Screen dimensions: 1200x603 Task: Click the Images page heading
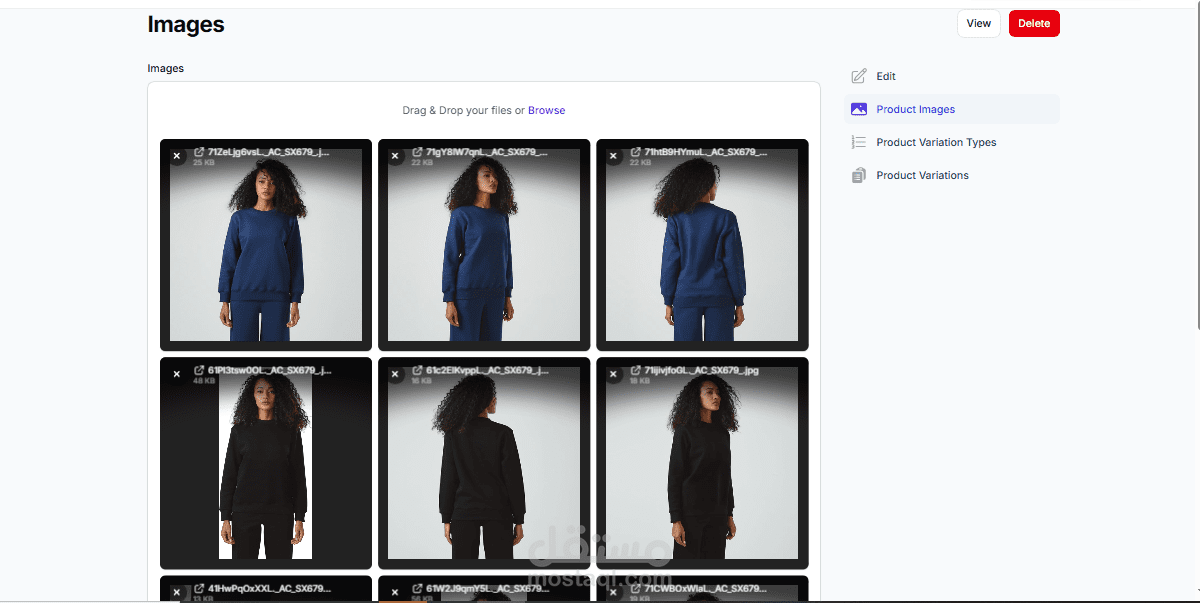tap(186, 25)
